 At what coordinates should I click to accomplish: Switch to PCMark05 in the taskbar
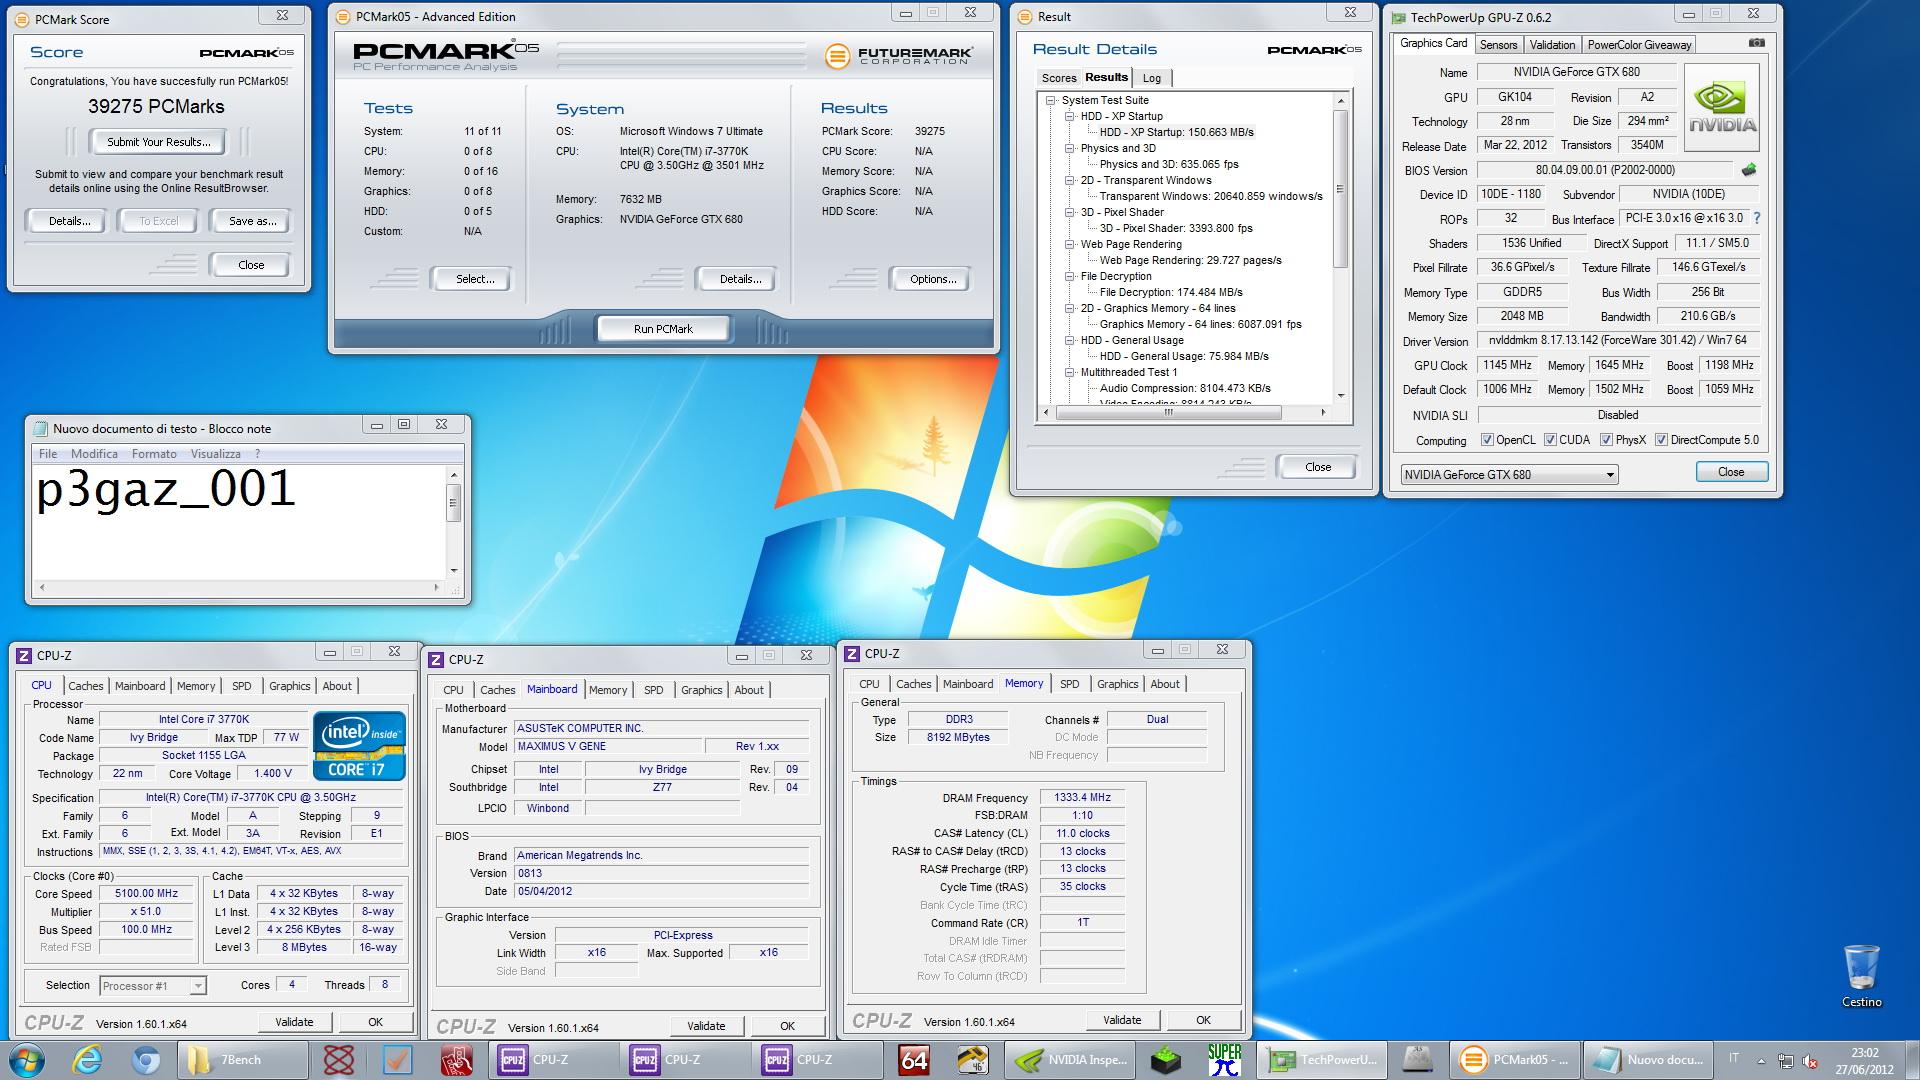(x=1515, y=1060)
